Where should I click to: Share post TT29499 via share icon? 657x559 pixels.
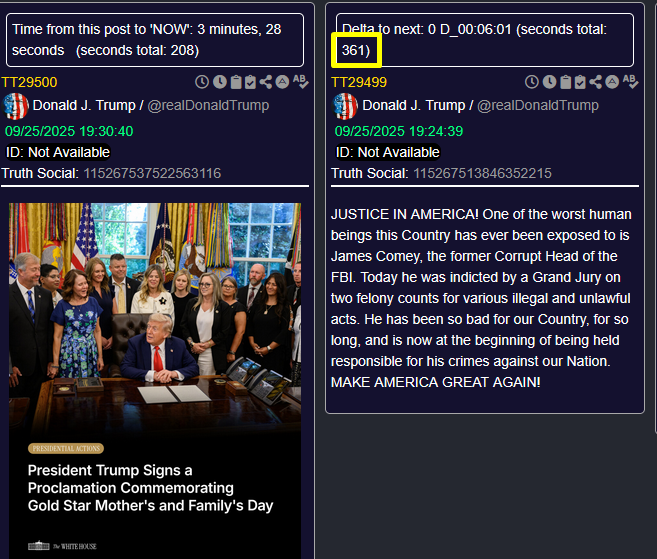[x=595, y=82]
